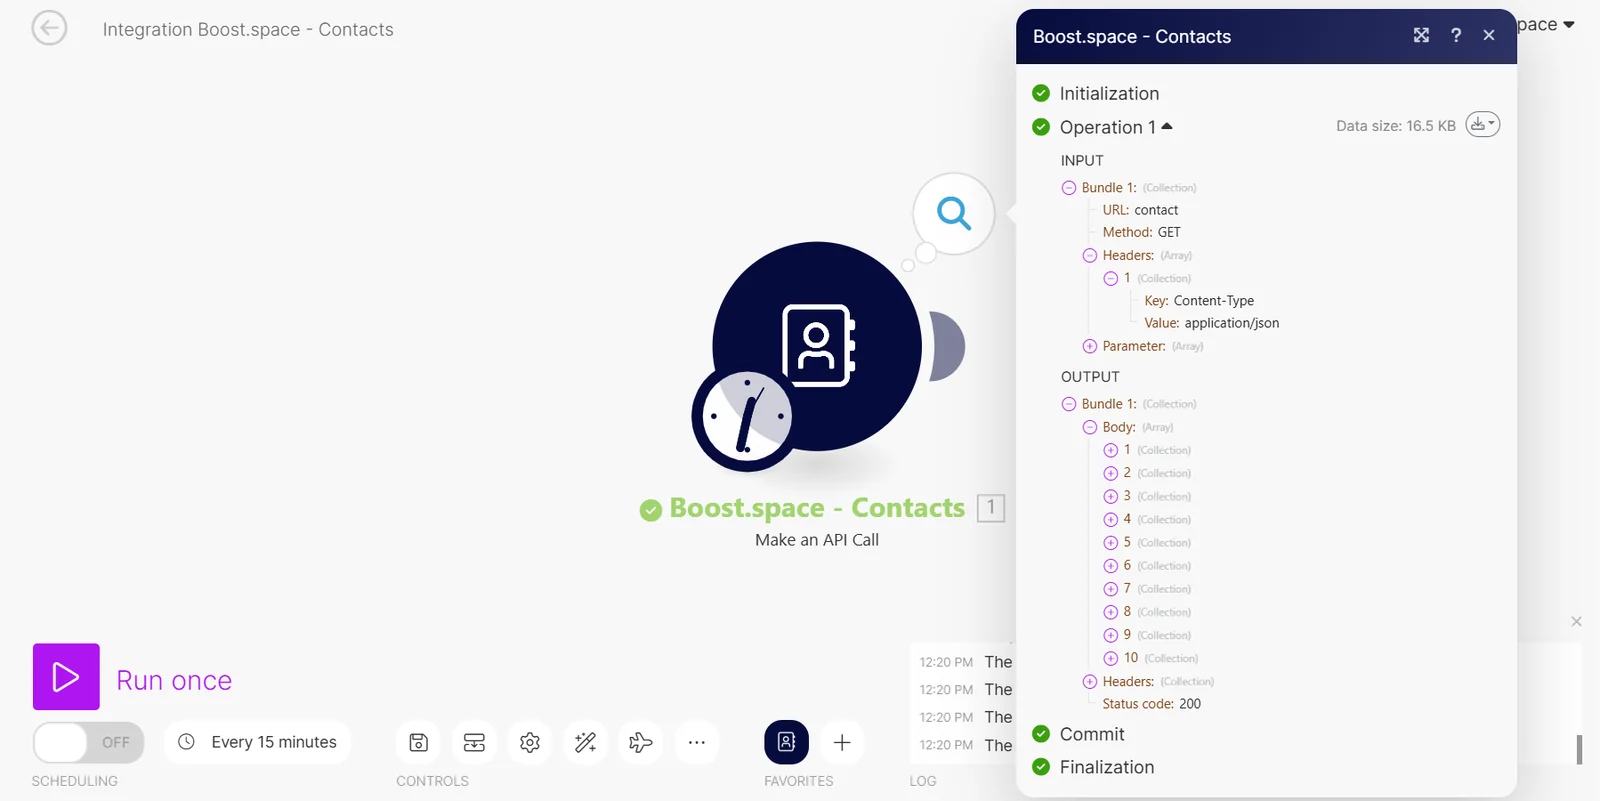
Task: Open the Every 15 minutes schedule setting
Action: 258,742
